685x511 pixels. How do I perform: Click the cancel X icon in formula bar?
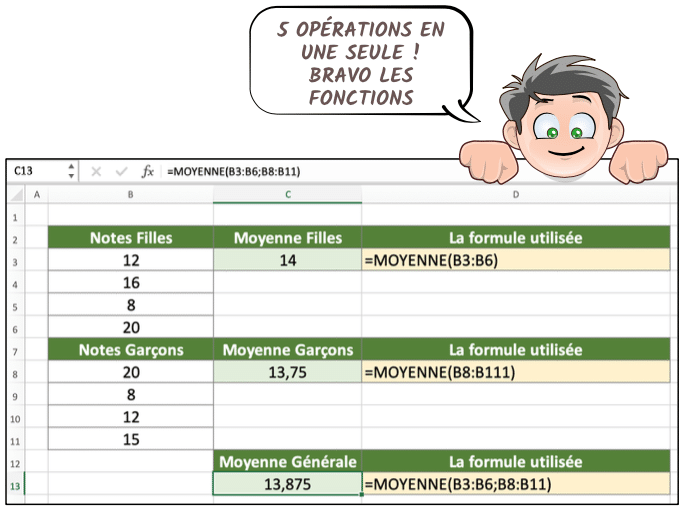pos(97,171)
